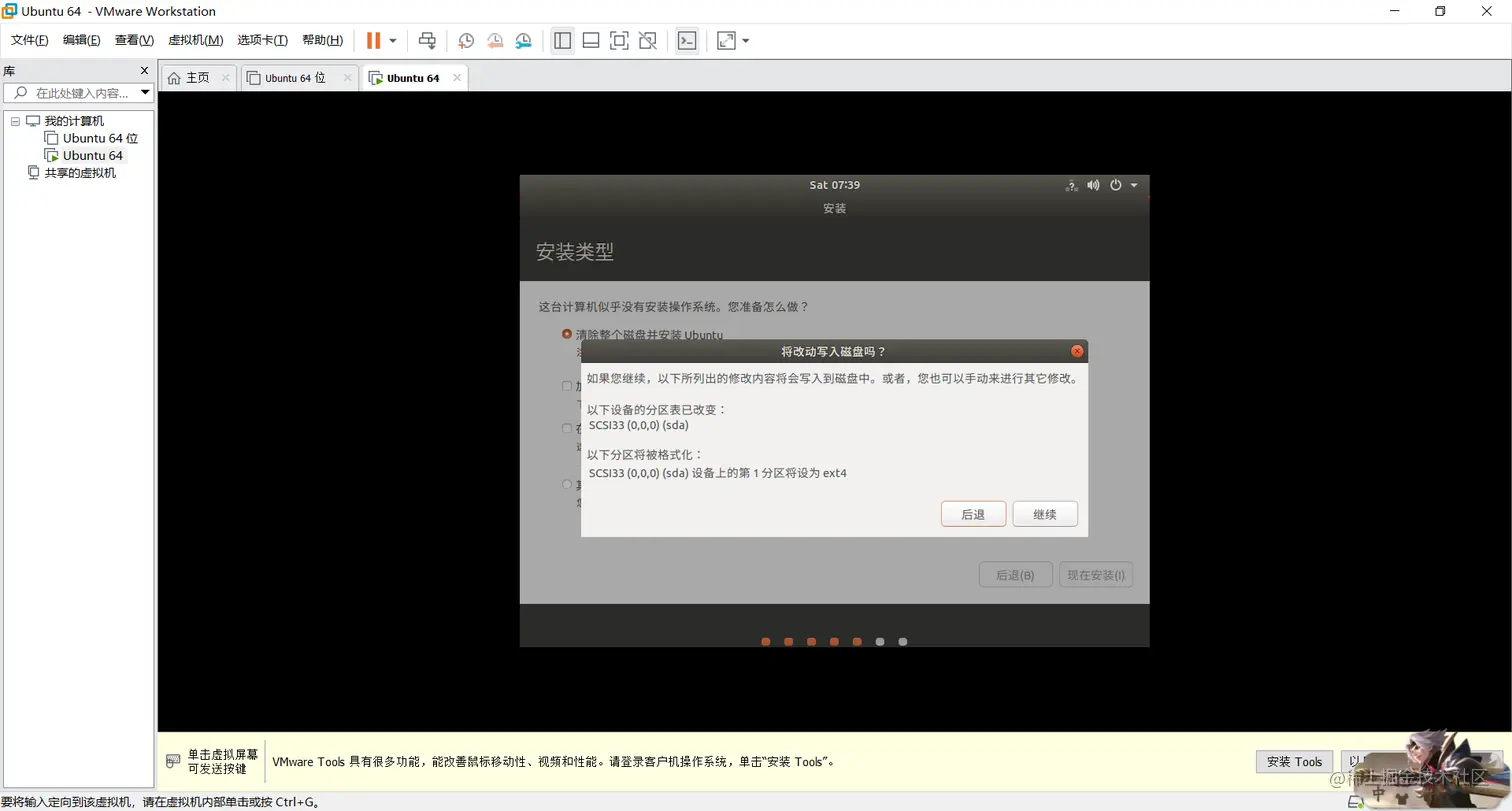This screenshot has height=811, width=1512.
Task: Close the Ubuntu 64 位 tab
Action: click(x=347, y=77)
